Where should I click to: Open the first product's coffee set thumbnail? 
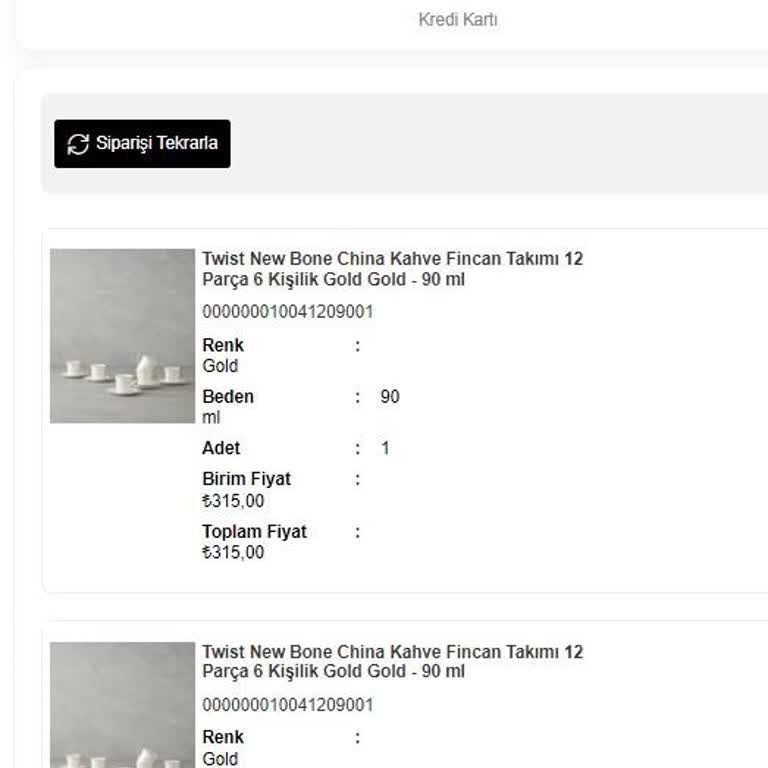[122, 336]
